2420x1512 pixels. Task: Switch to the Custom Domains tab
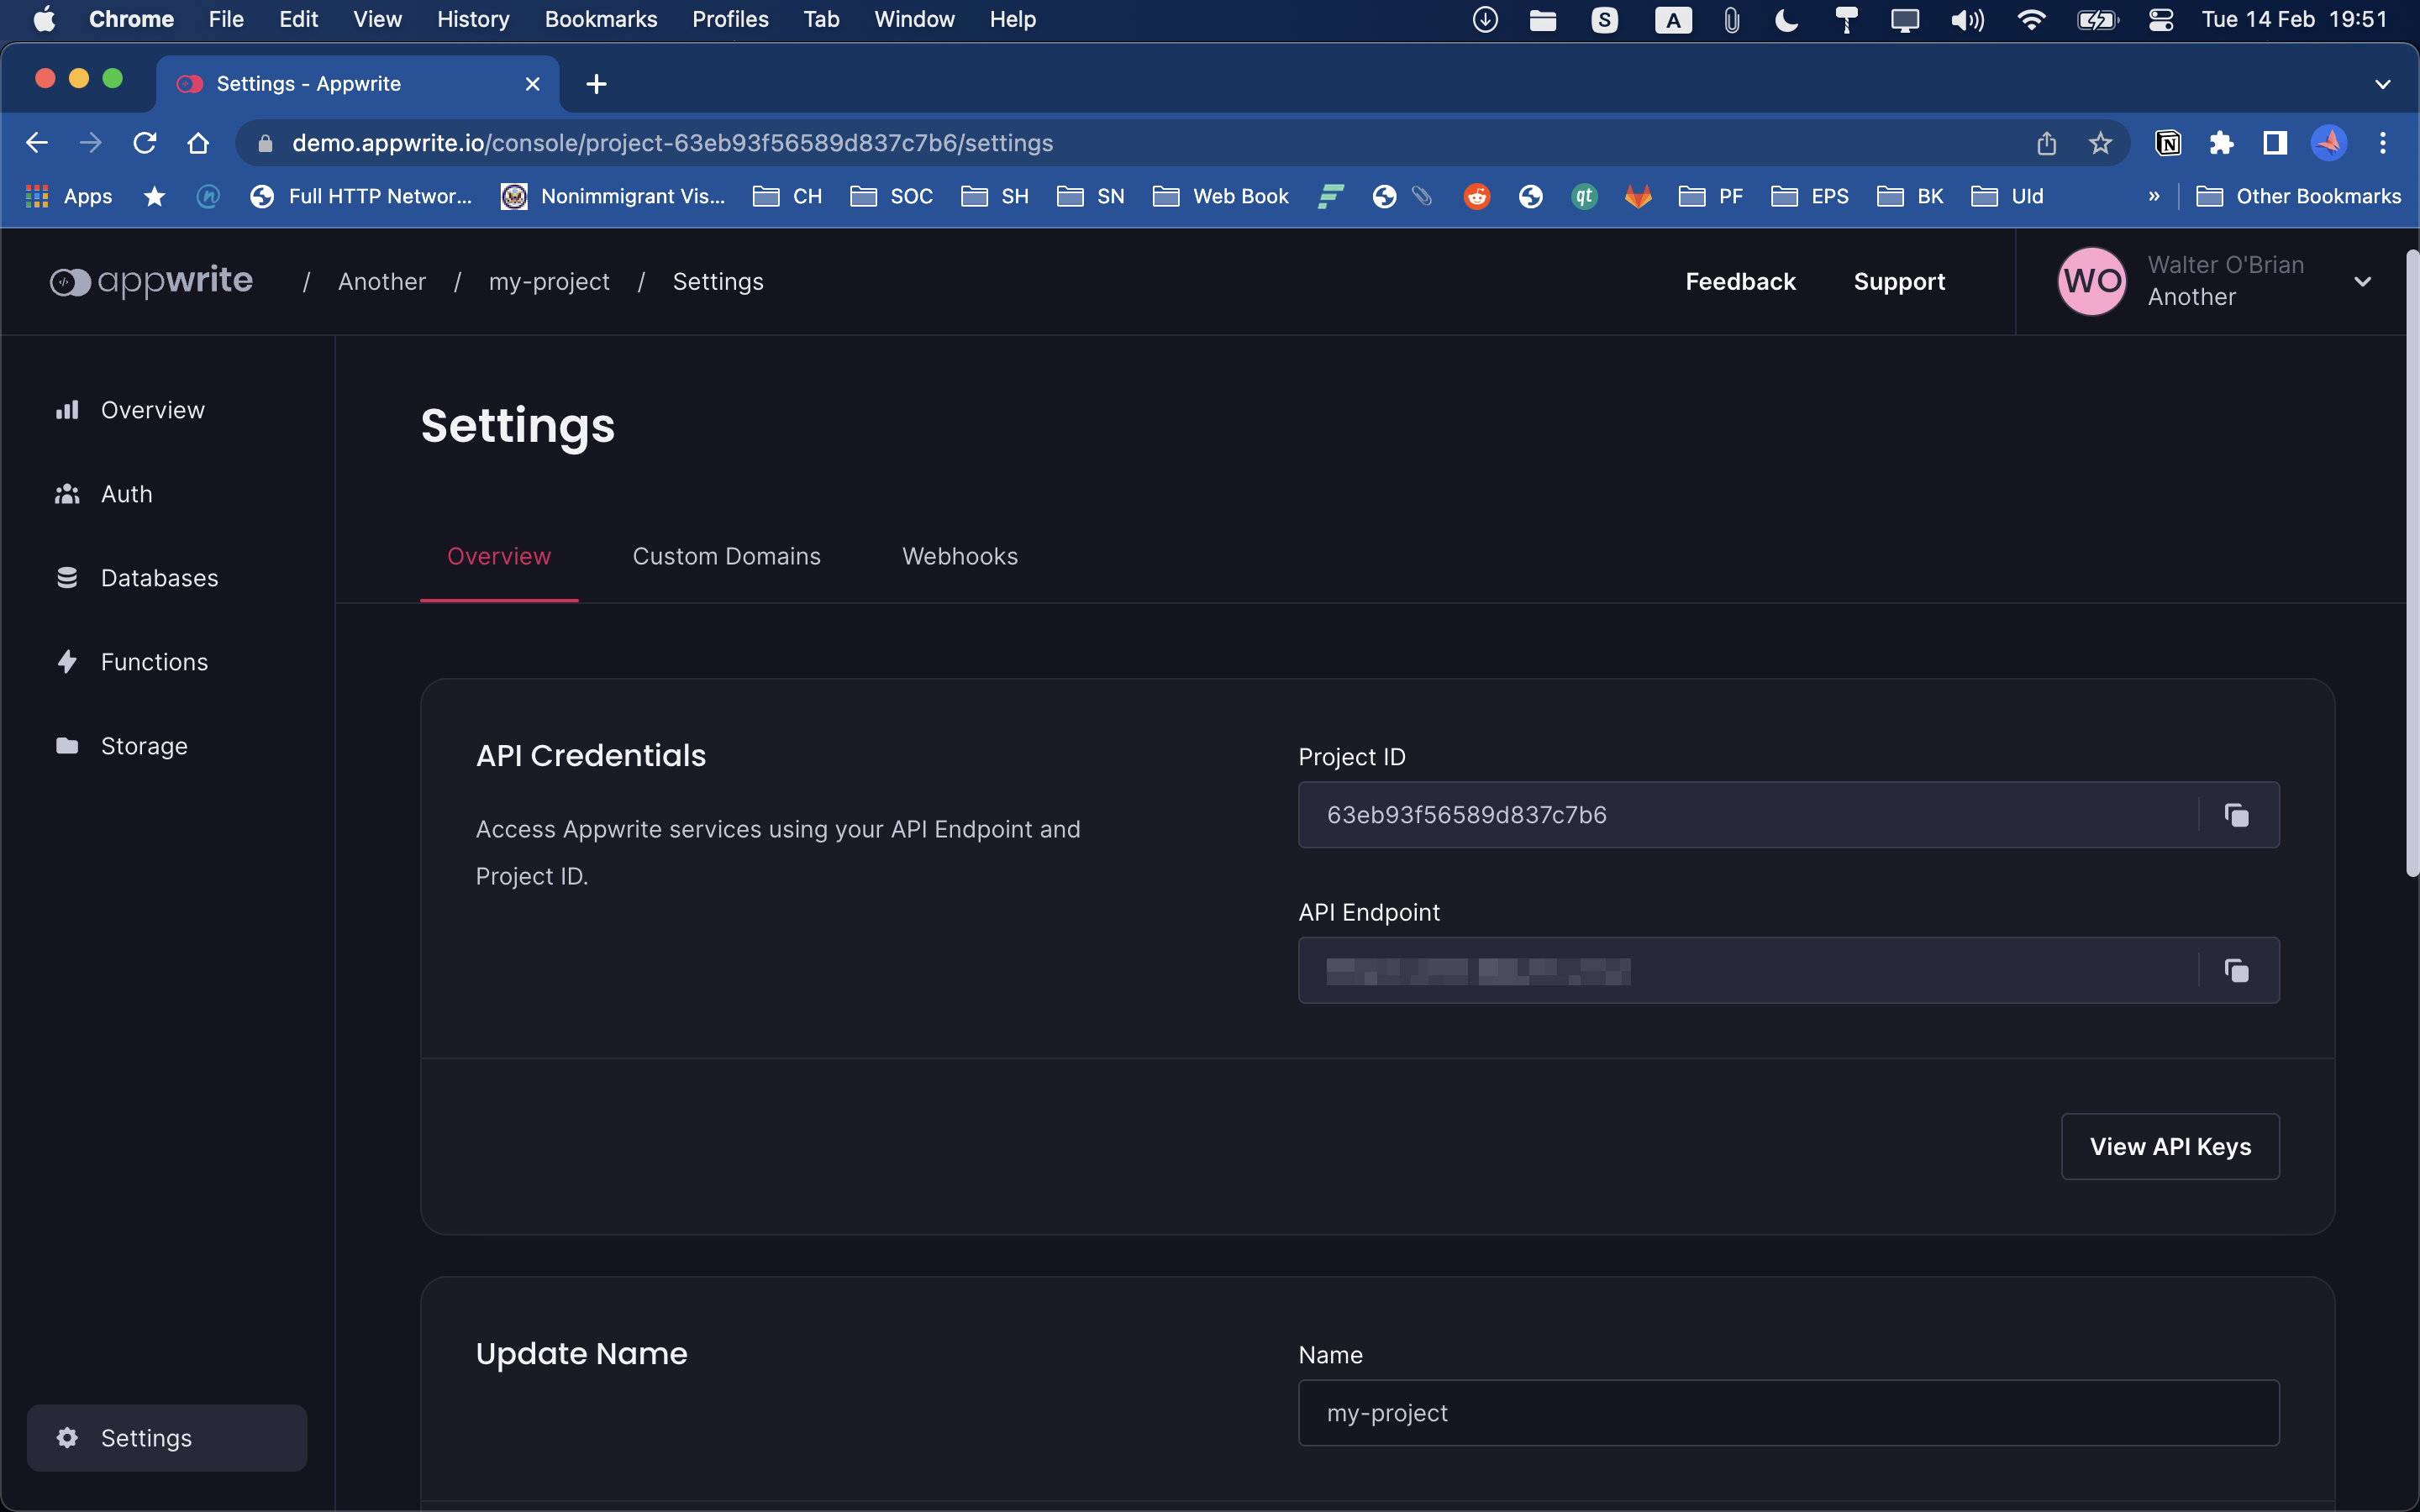727,556
